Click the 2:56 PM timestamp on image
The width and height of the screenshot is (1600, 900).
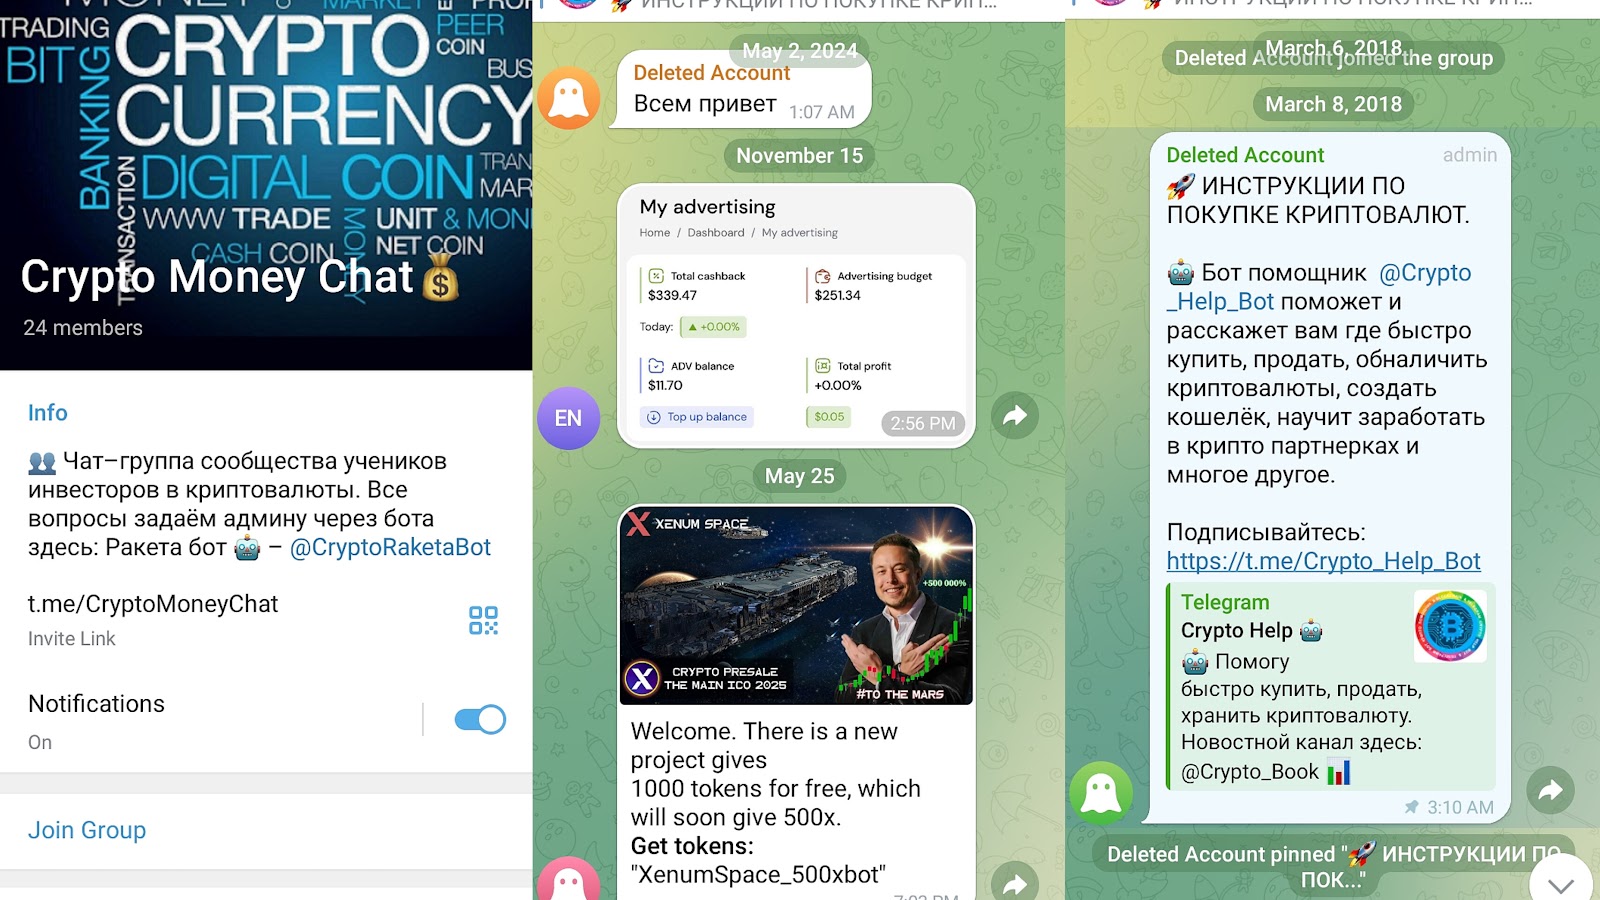click(923, 424)
